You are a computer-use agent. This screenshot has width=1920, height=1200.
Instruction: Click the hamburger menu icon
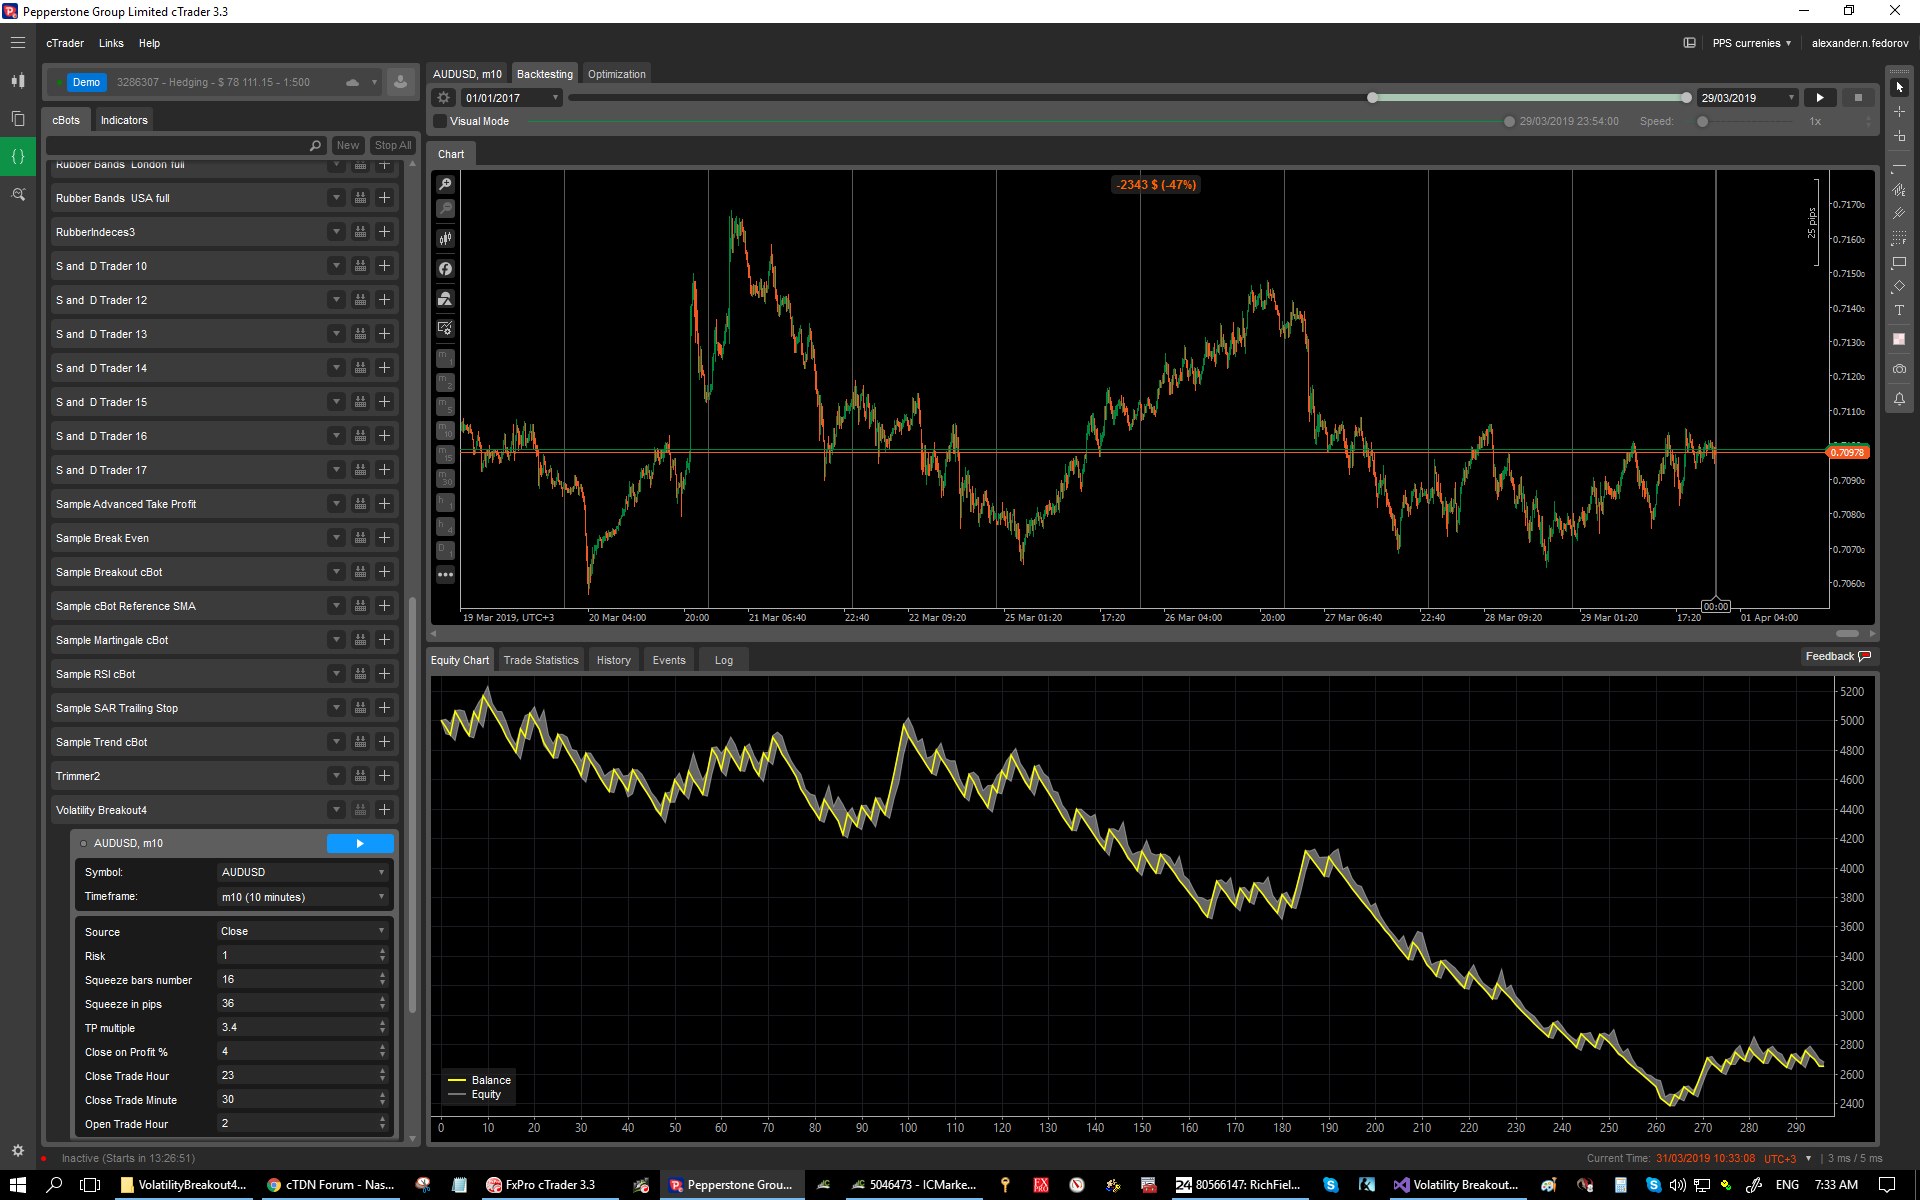pos(18,43)
